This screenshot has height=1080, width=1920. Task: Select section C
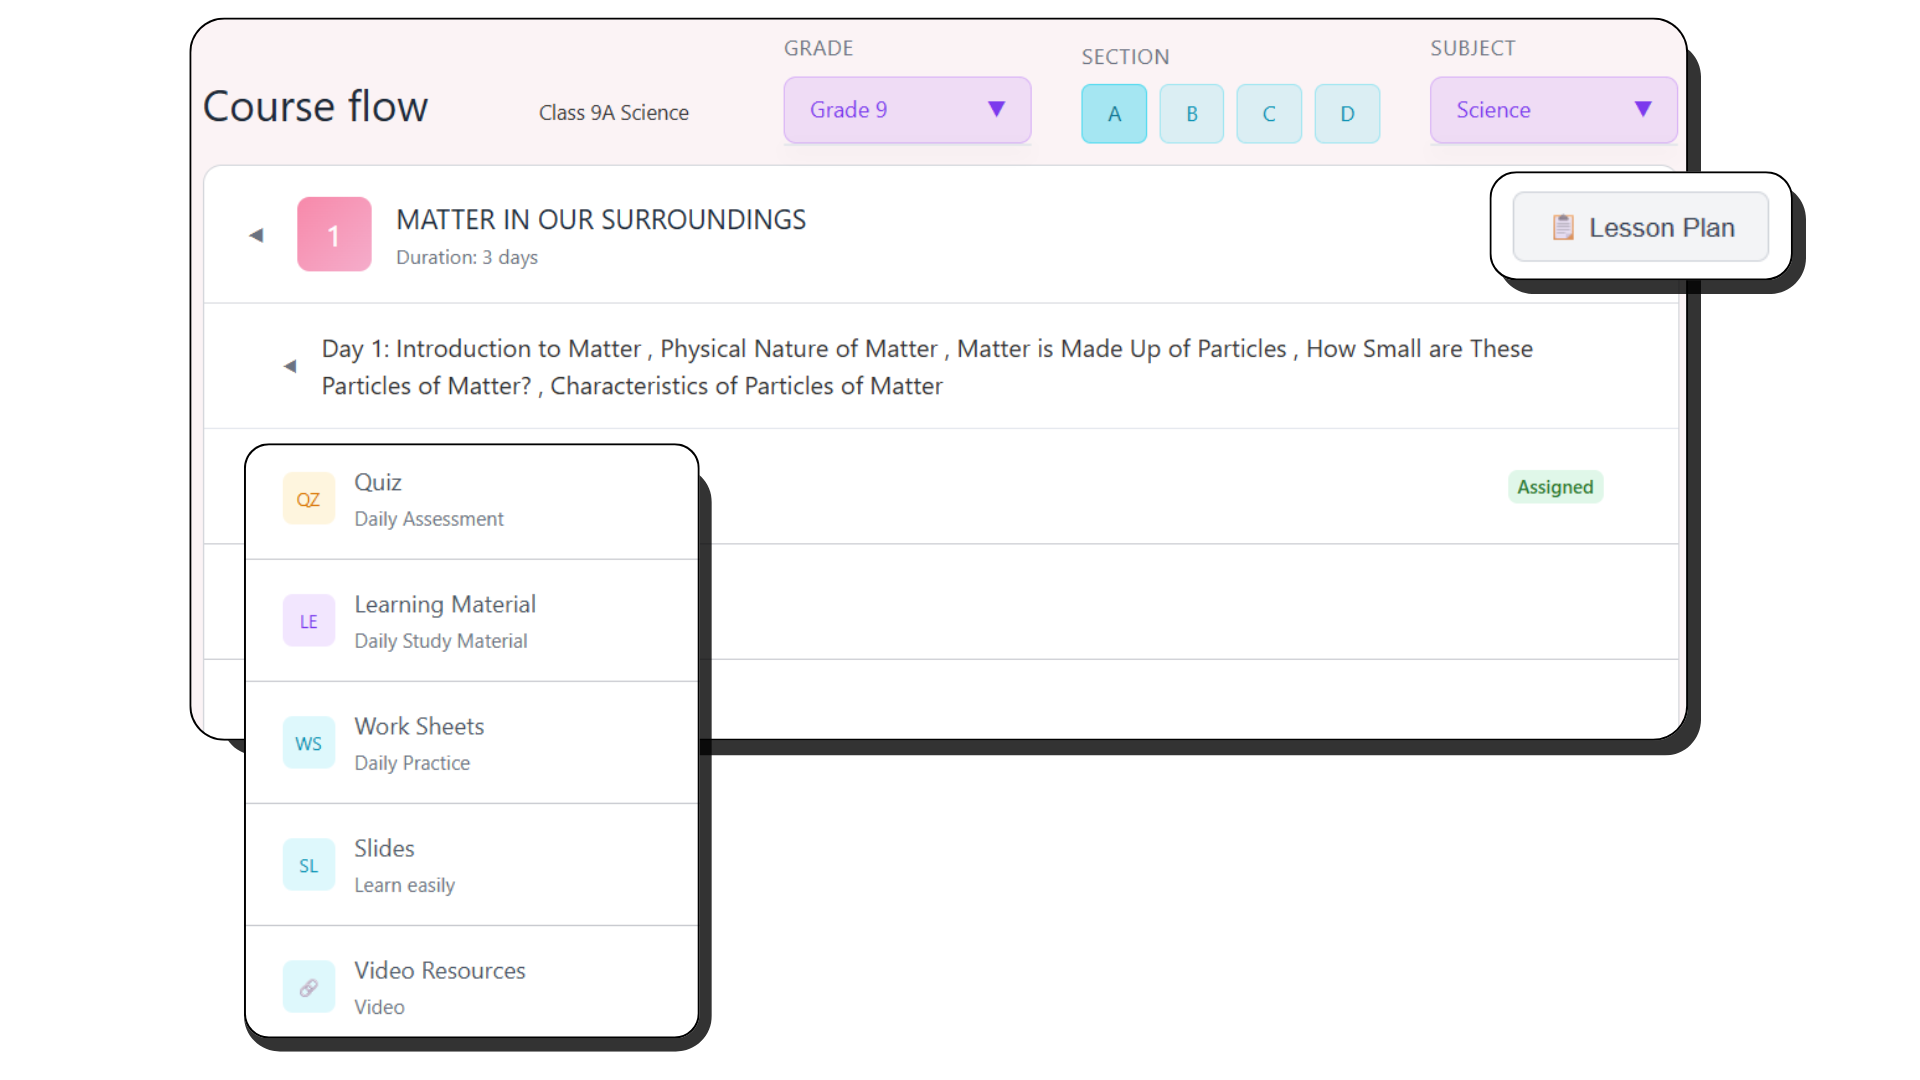1268,113
